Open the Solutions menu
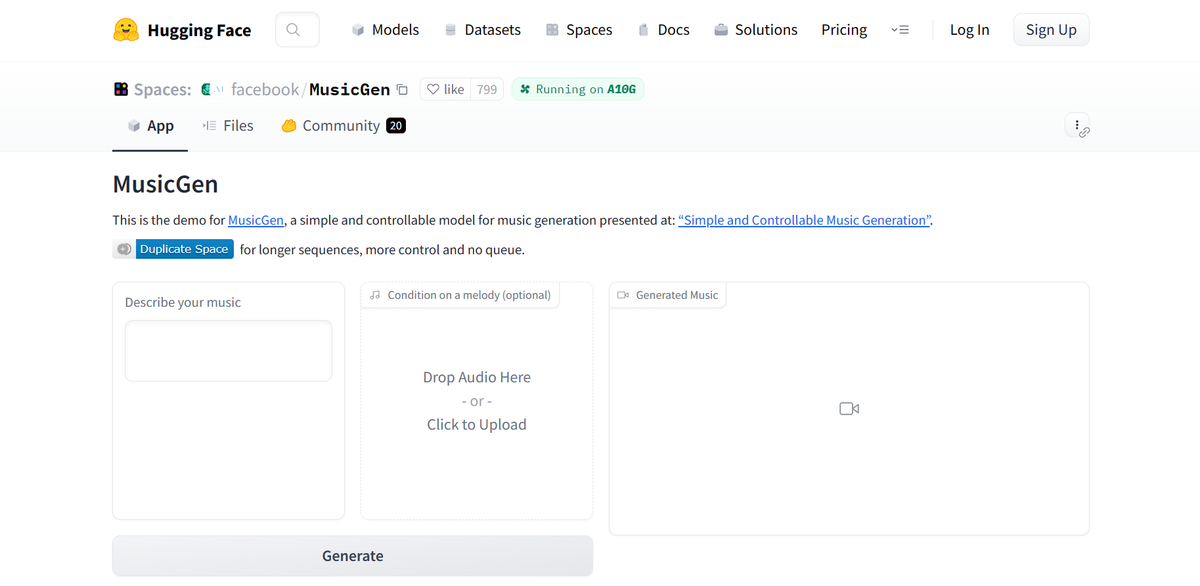The width and height of the screenshot is (1200, 586). pyautogui.click(x=755, y=30)
